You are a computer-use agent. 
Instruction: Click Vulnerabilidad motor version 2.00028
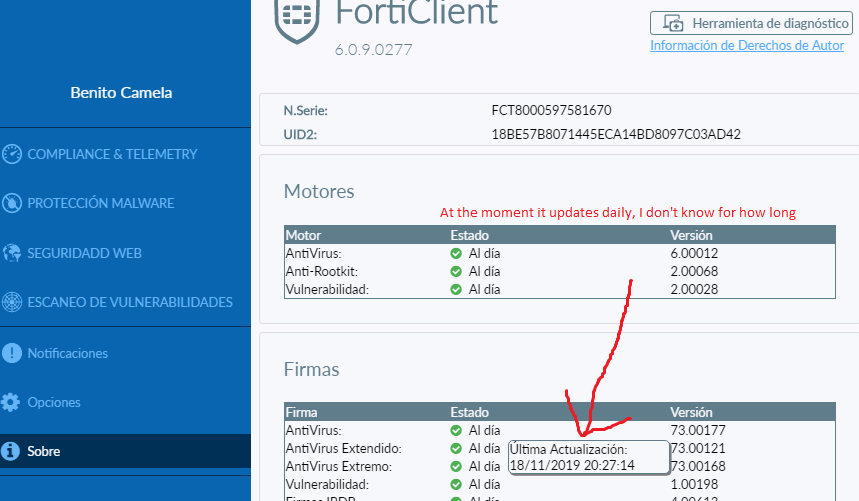coord(694,290)
